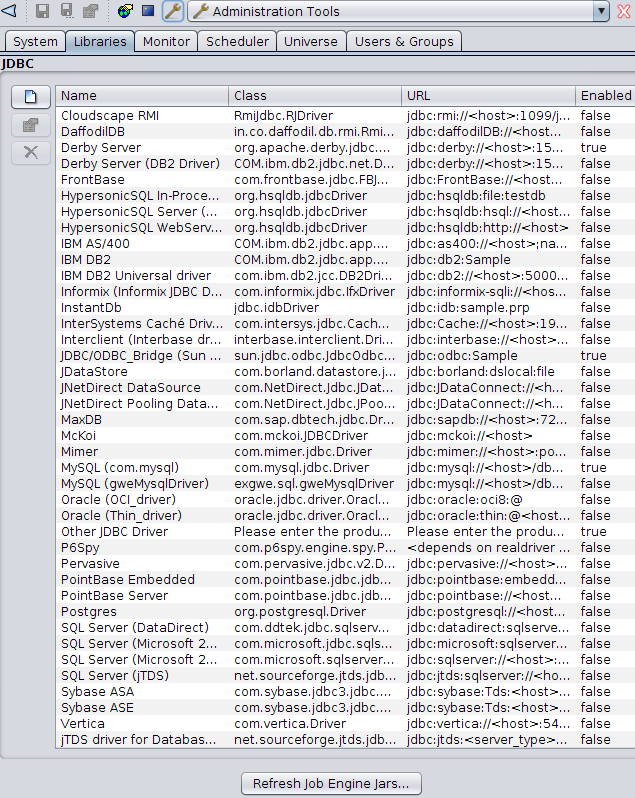Select the Derby Server row name
Viewport: 635px width, 798px height.
(x=101, y=148)
